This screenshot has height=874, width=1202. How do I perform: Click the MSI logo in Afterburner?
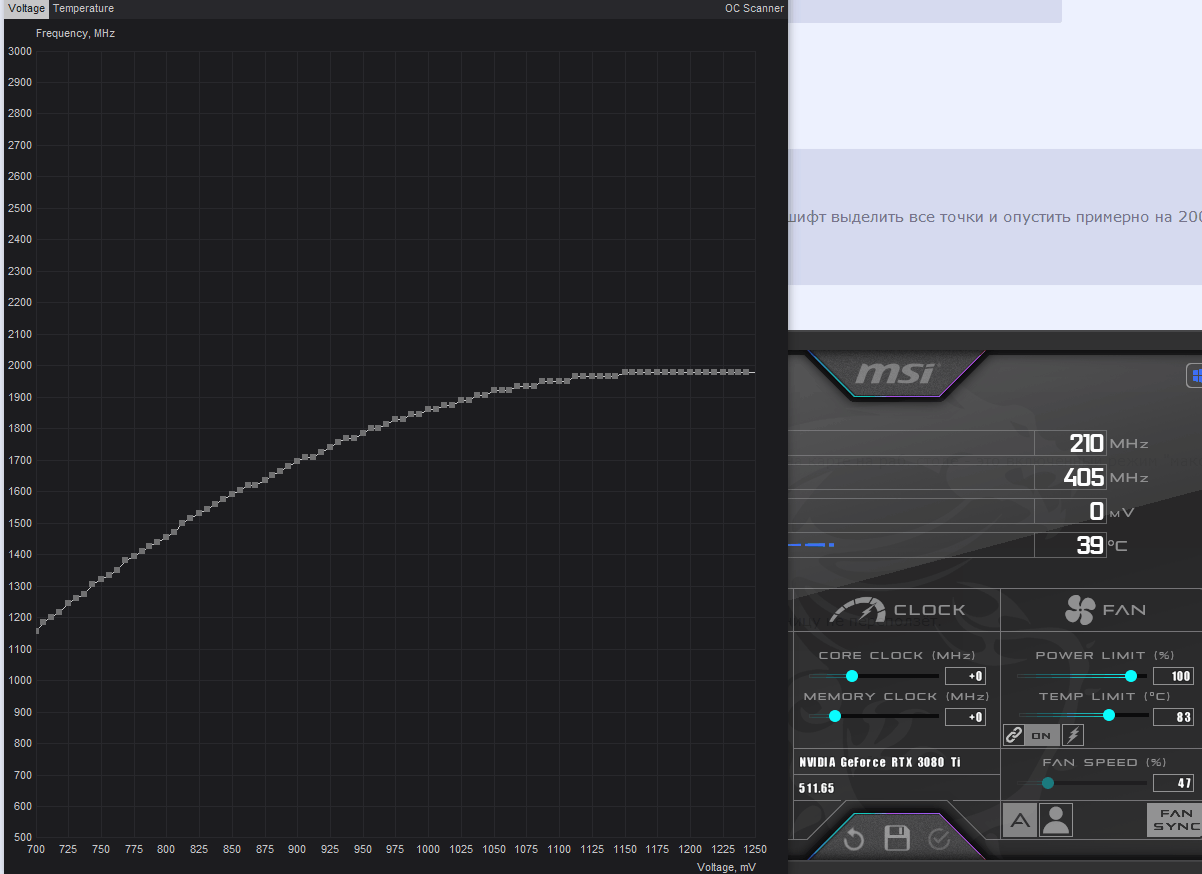[895, 373]
